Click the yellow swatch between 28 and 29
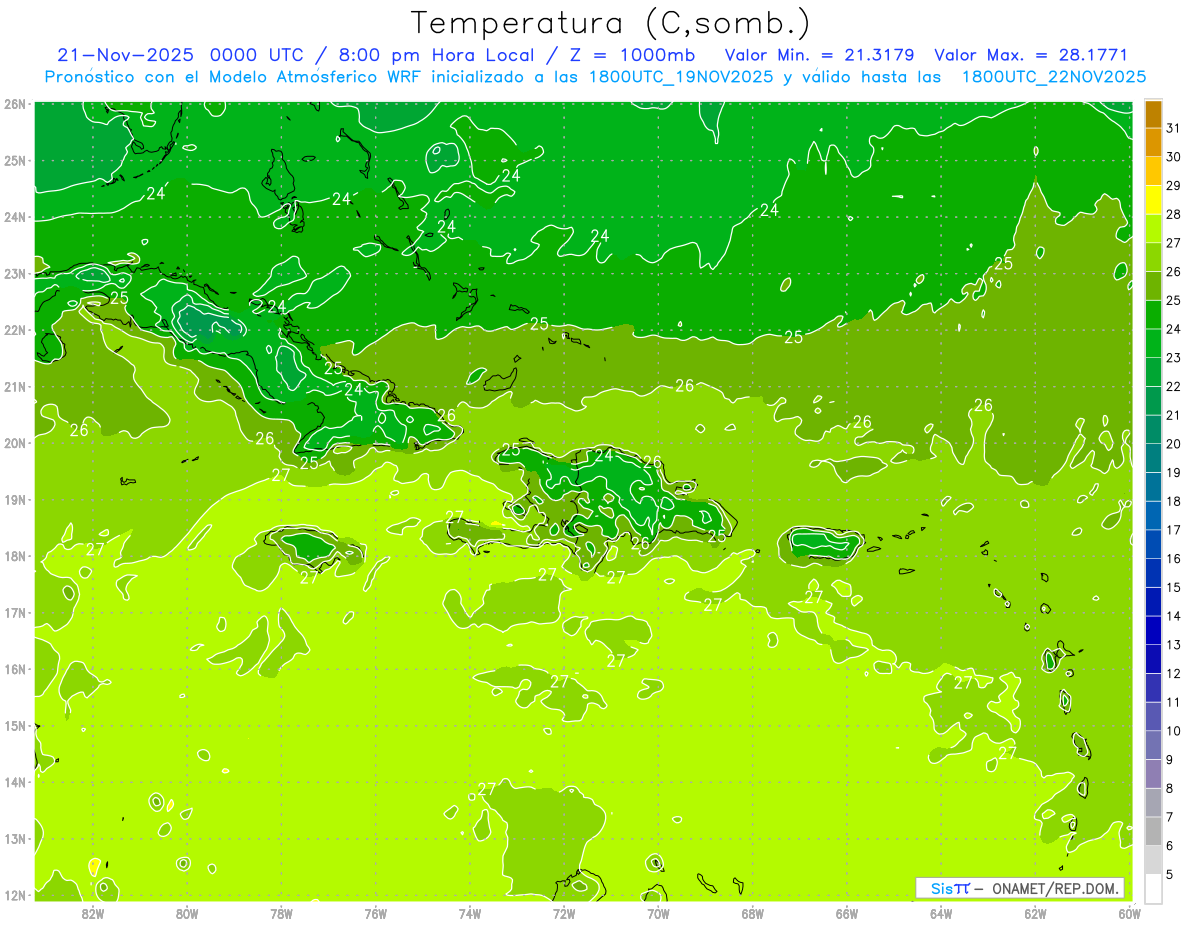The width and height of the screenshot is (1200, 927). pos(1153,200)
